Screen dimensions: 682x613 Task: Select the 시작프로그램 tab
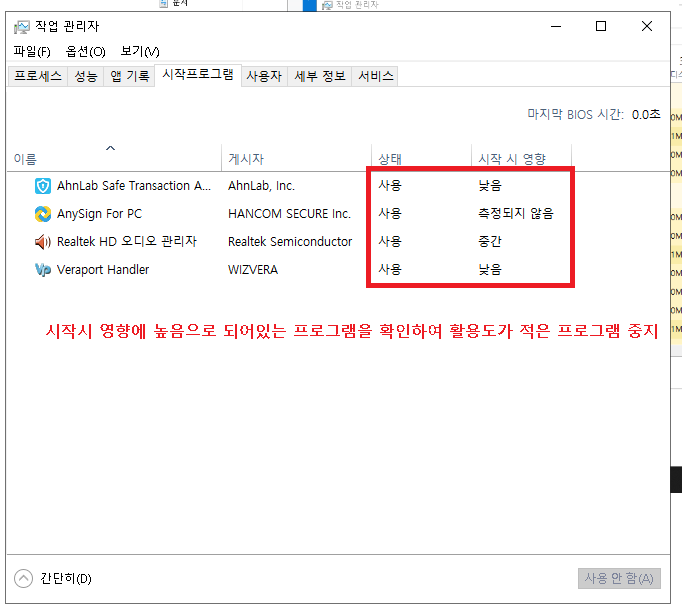(x=198, y=75)
